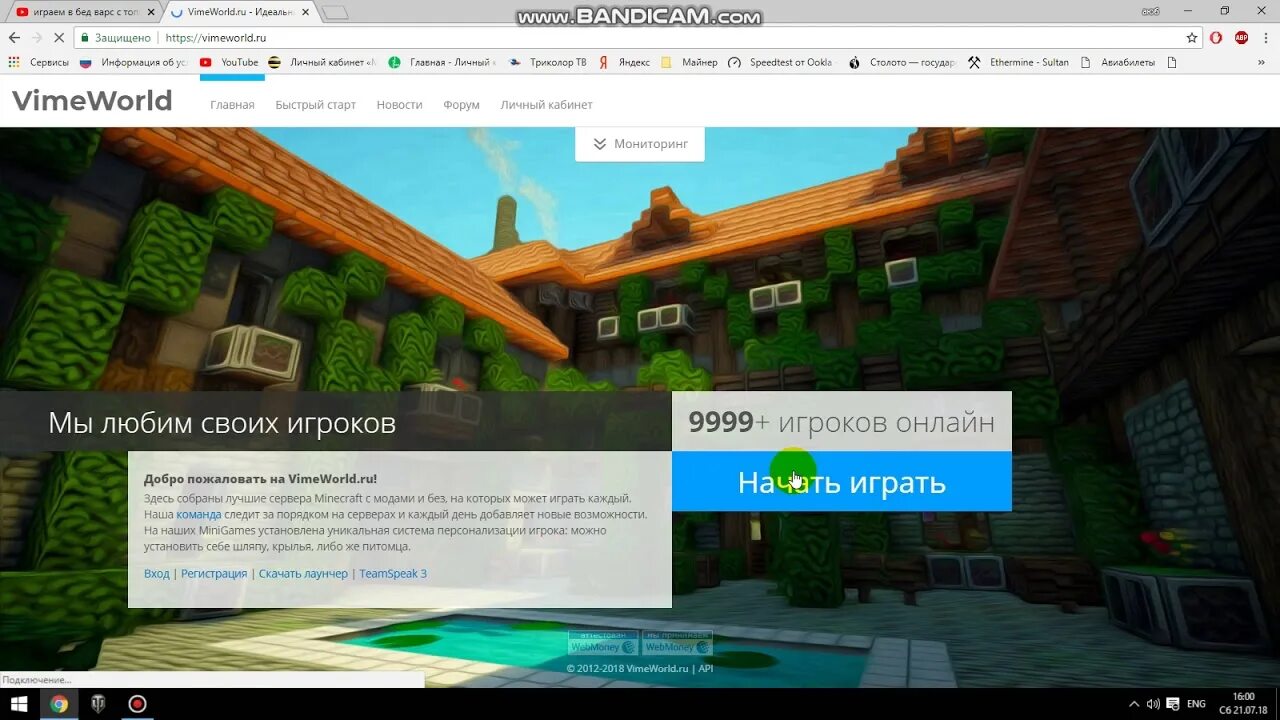Click the Регистрация link
The width and height of the screenshot is (1280, 720).
(214, 573)
